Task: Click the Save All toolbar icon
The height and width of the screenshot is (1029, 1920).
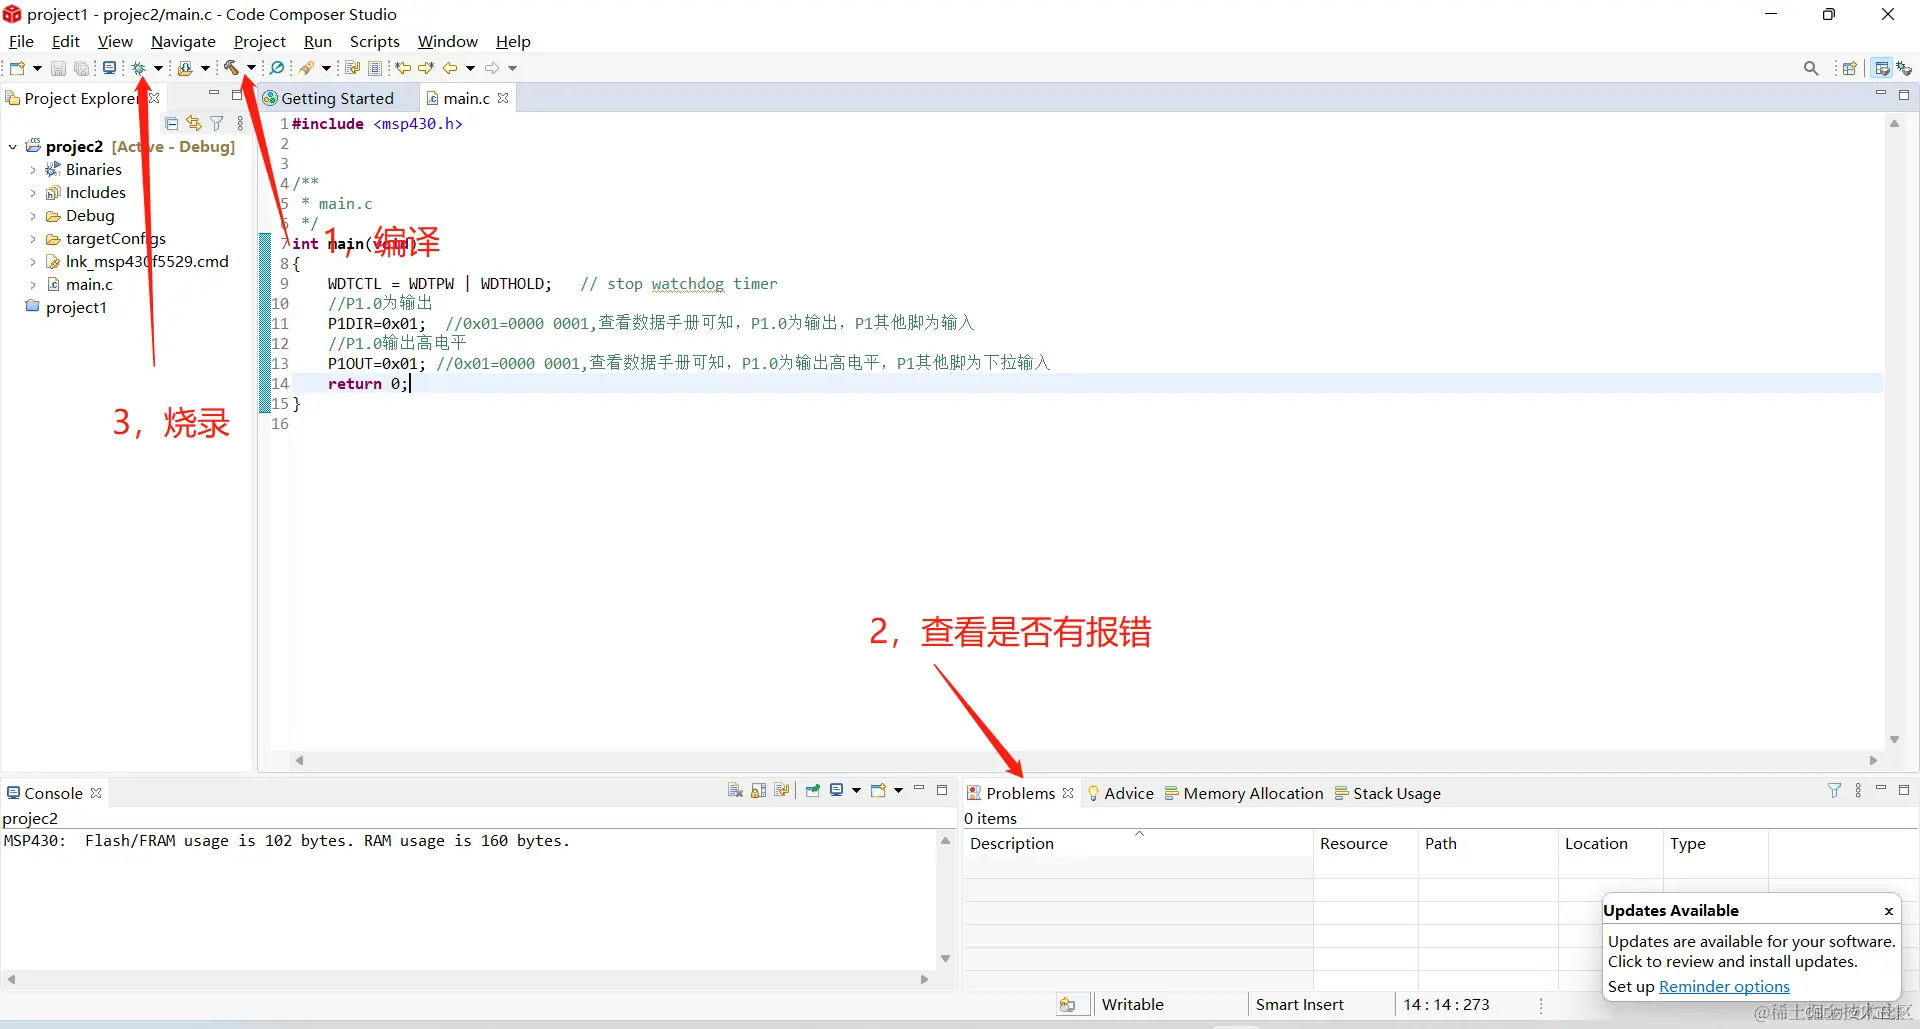Action: point(82,68)
